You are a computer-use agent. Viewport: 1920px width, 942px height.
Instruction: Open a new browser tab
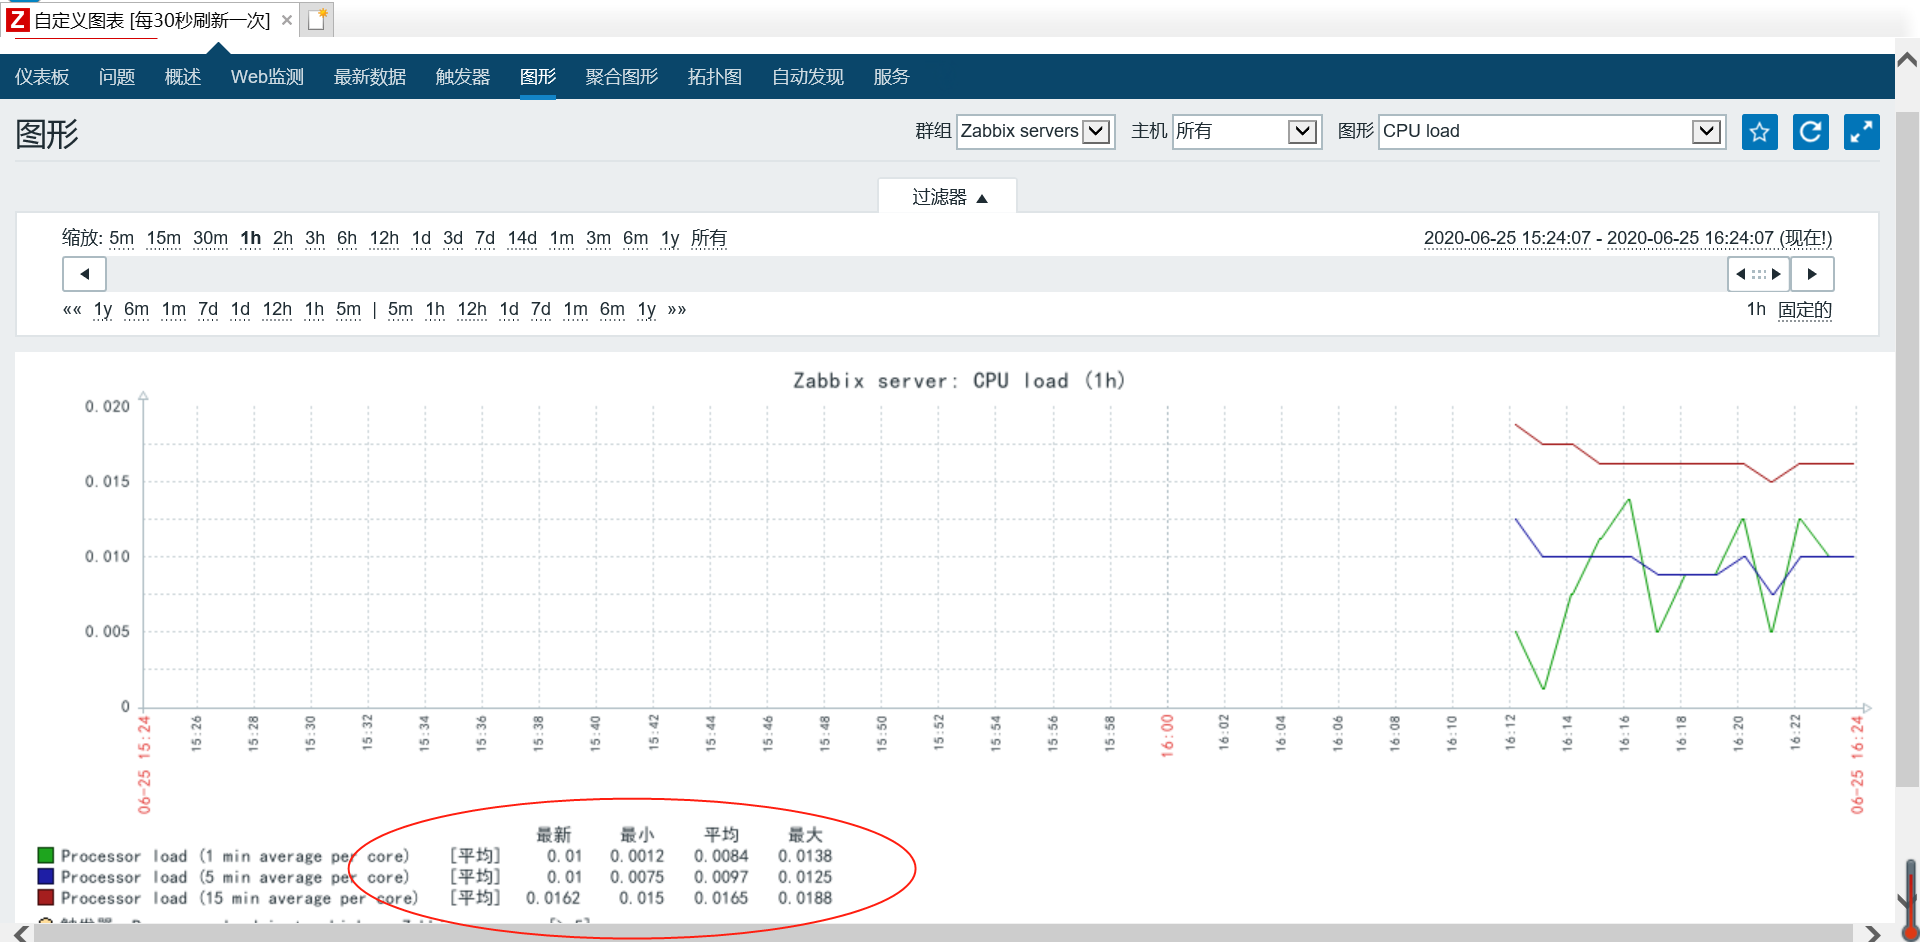point(317,19)
